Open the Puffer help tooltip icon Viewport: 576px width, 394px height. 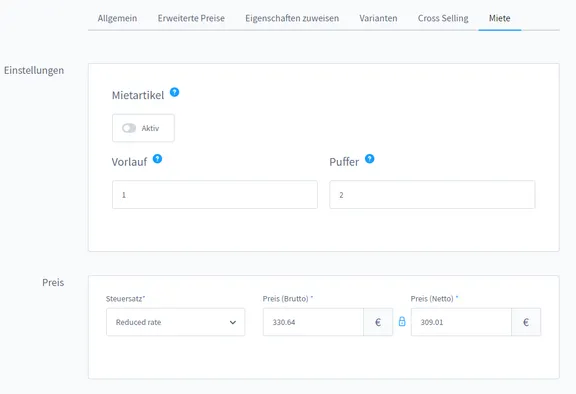tap(370, 159)
